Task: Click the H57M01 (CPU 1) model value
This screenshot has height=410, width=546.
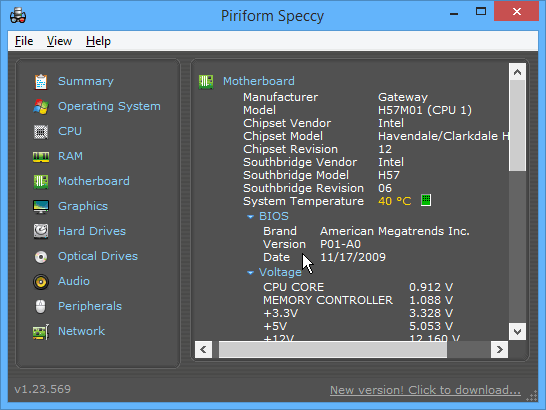Action: (425, 110)
